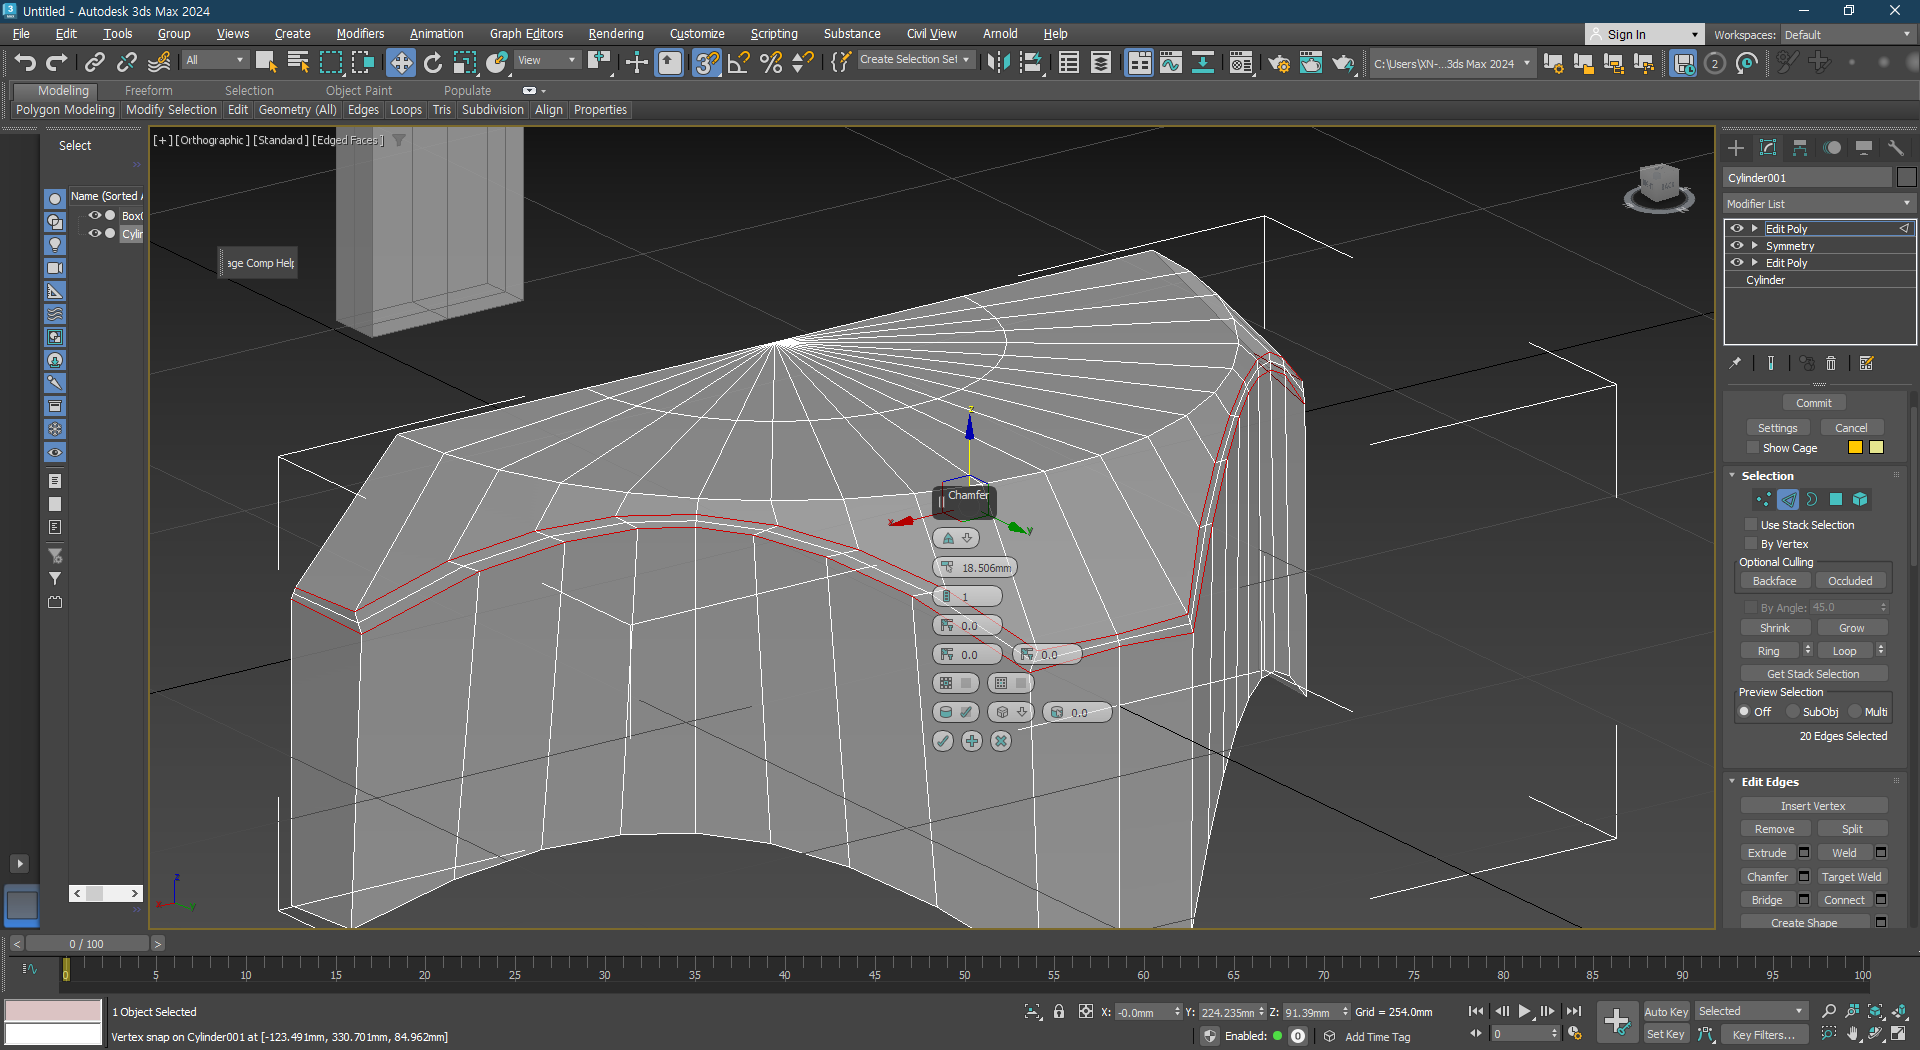Activate Select and Move tool
Screen dimensions: 1920x1050
coord(401,63)
